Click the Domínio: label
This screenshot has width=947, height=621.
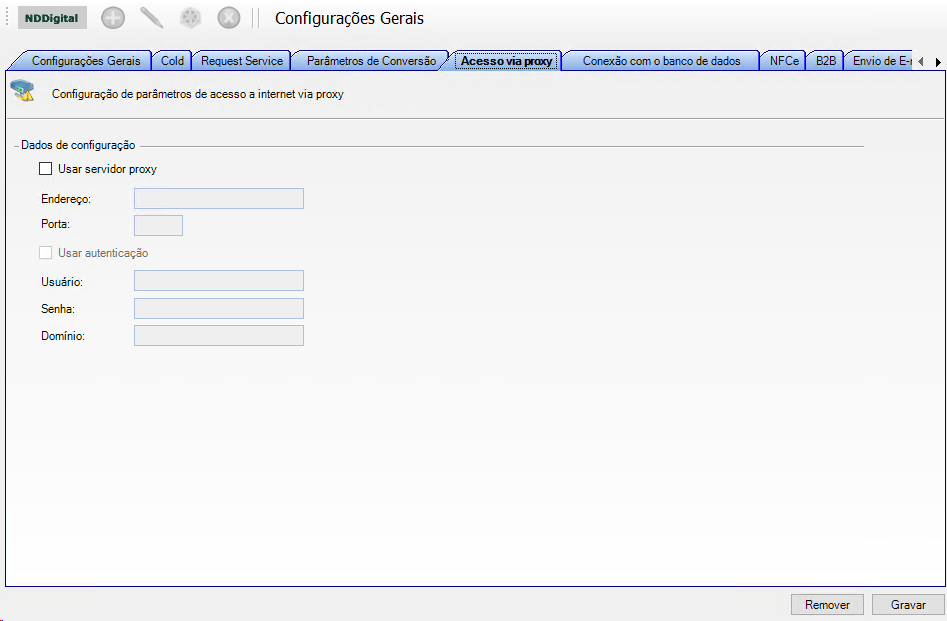tap(63, 336)
